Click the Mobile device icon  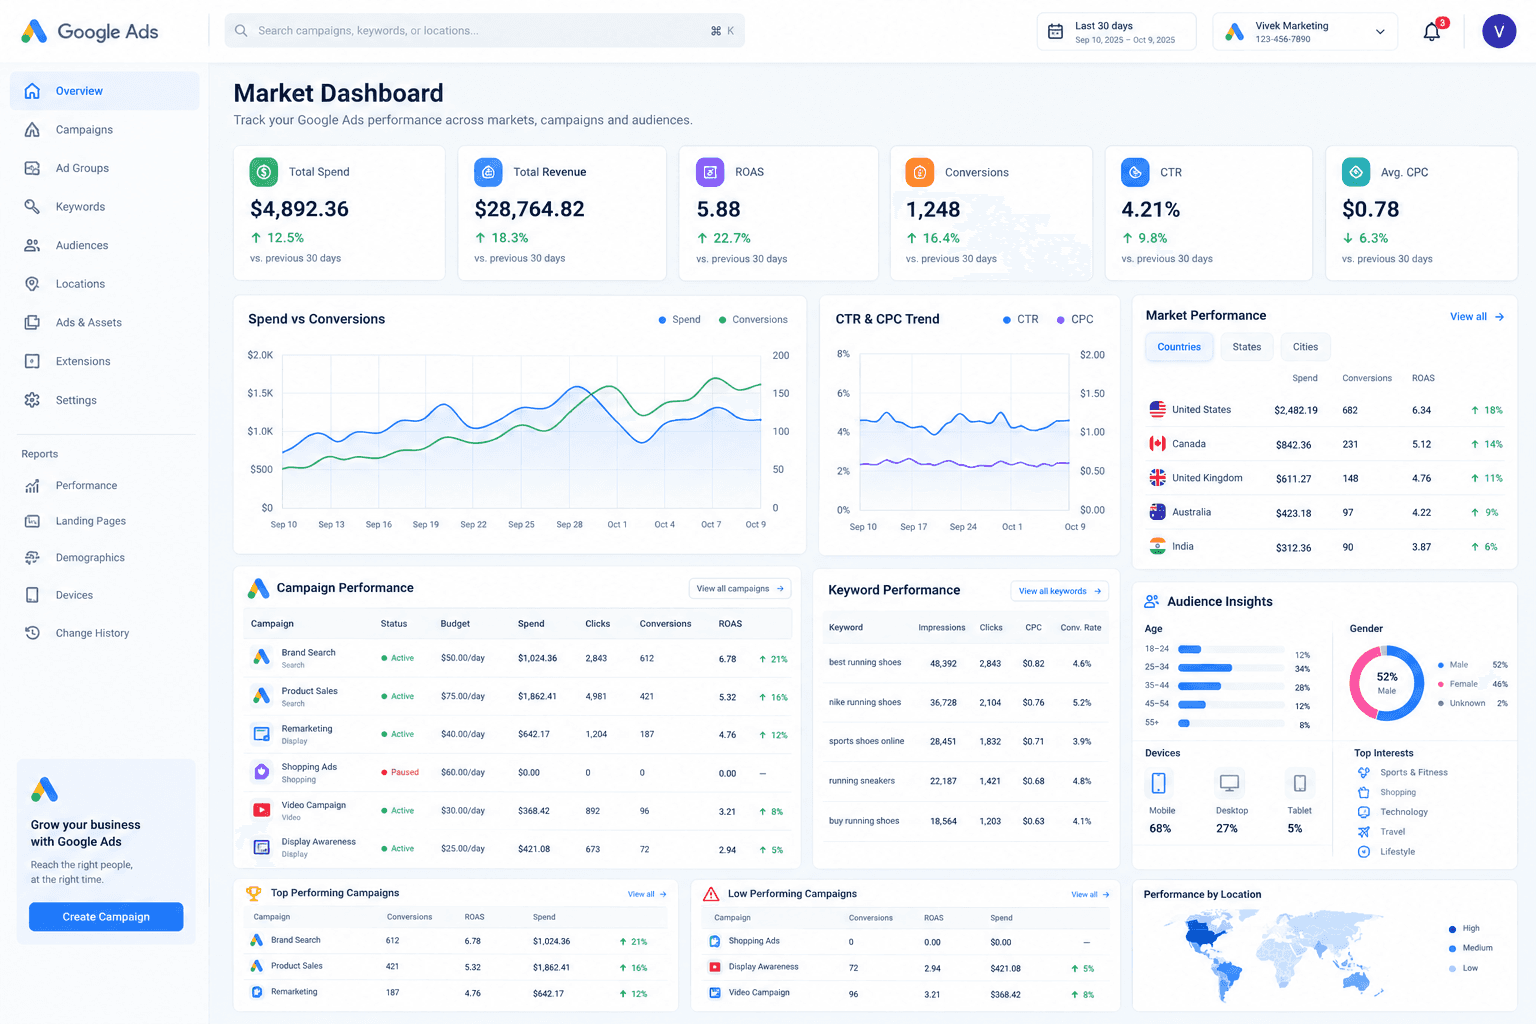click(x=1159, y=783)
